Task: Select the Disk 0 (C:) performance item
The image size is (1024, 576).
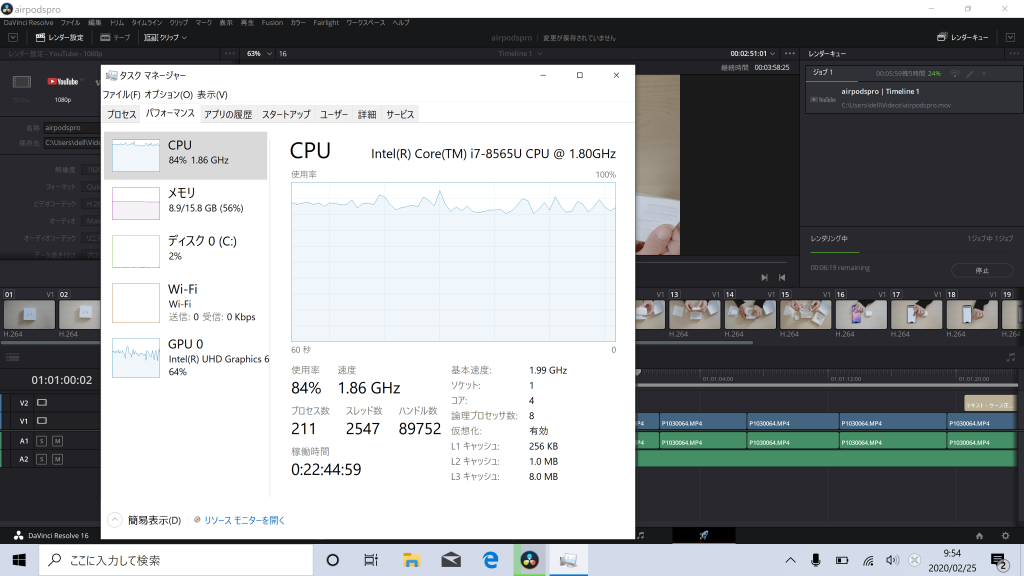Action: tap(185, 251)
